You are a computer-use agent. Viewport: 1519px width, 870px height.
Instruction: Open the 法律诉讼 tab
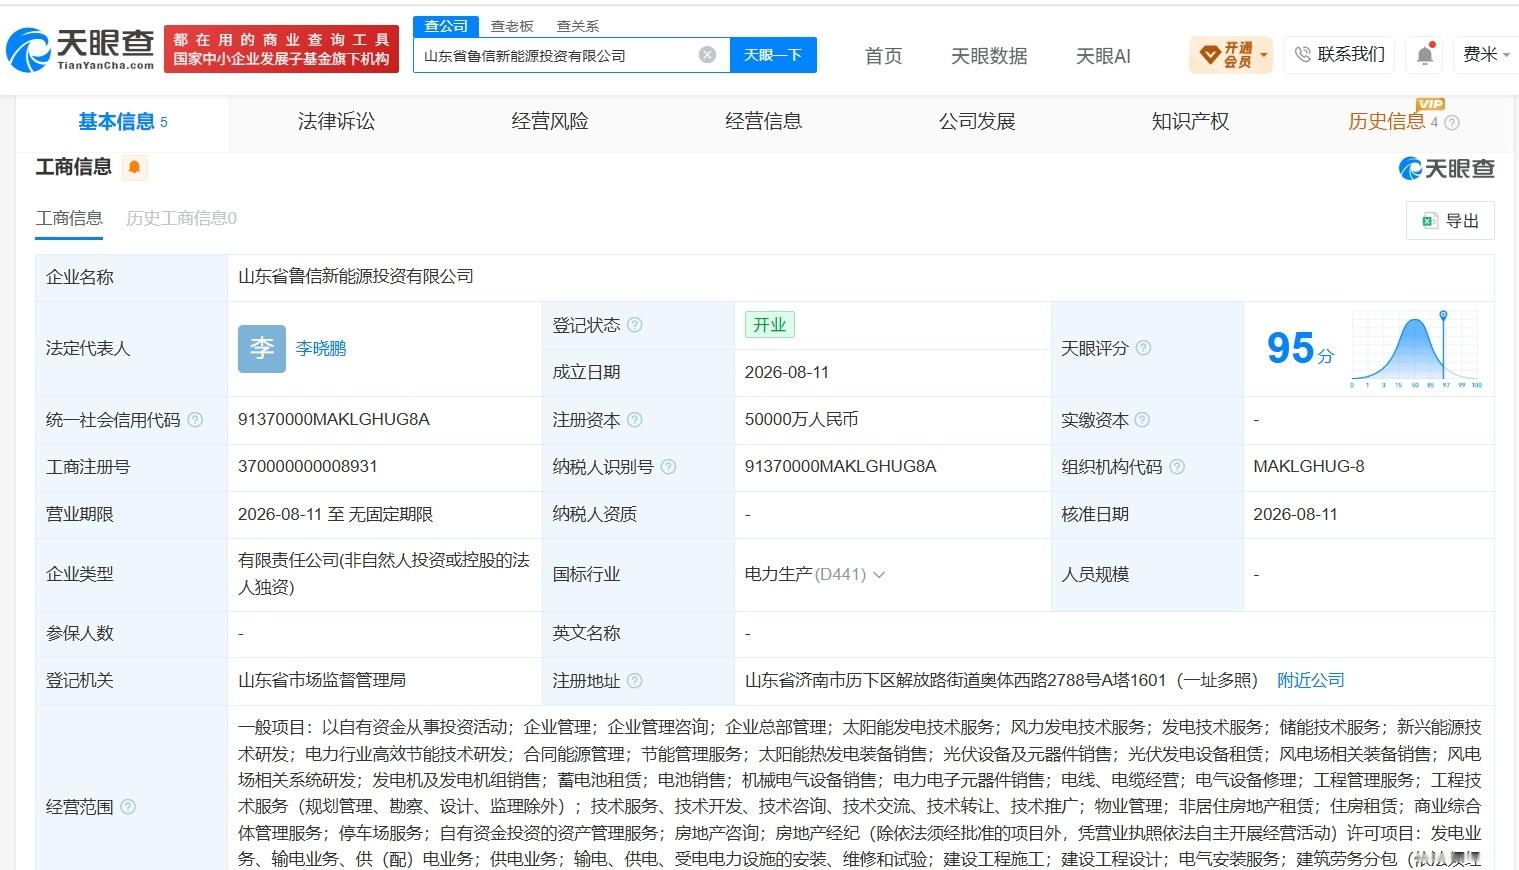pos(336,122)
